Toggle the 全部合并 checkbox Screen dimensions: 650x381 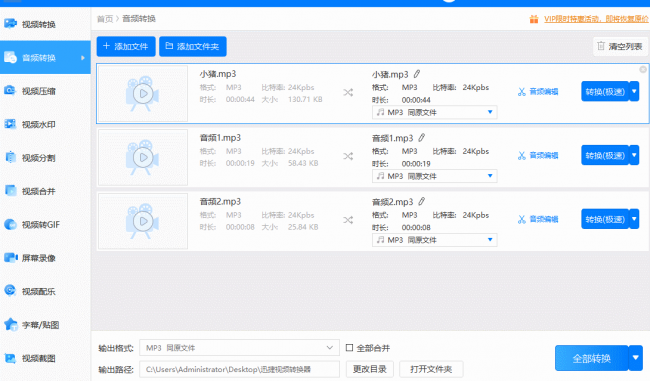pos(349,348)
